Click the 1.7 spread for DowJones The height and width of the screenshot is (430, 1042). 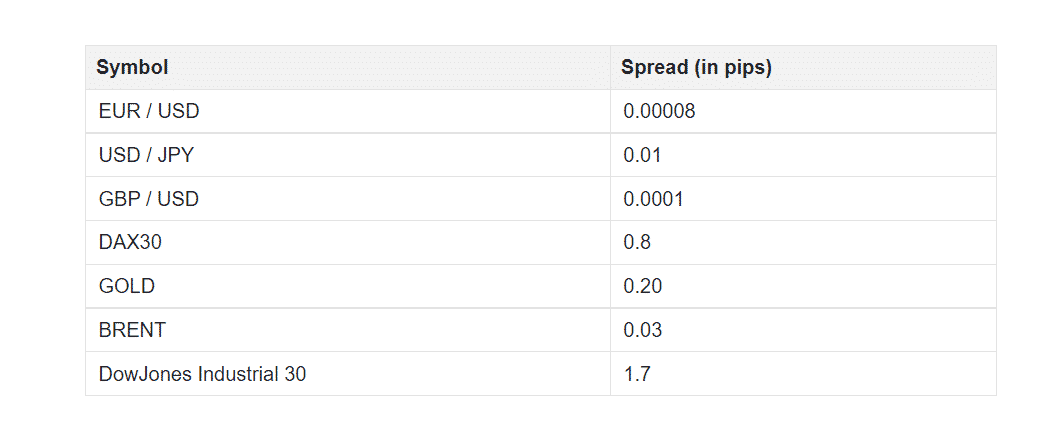pos(637,374)
